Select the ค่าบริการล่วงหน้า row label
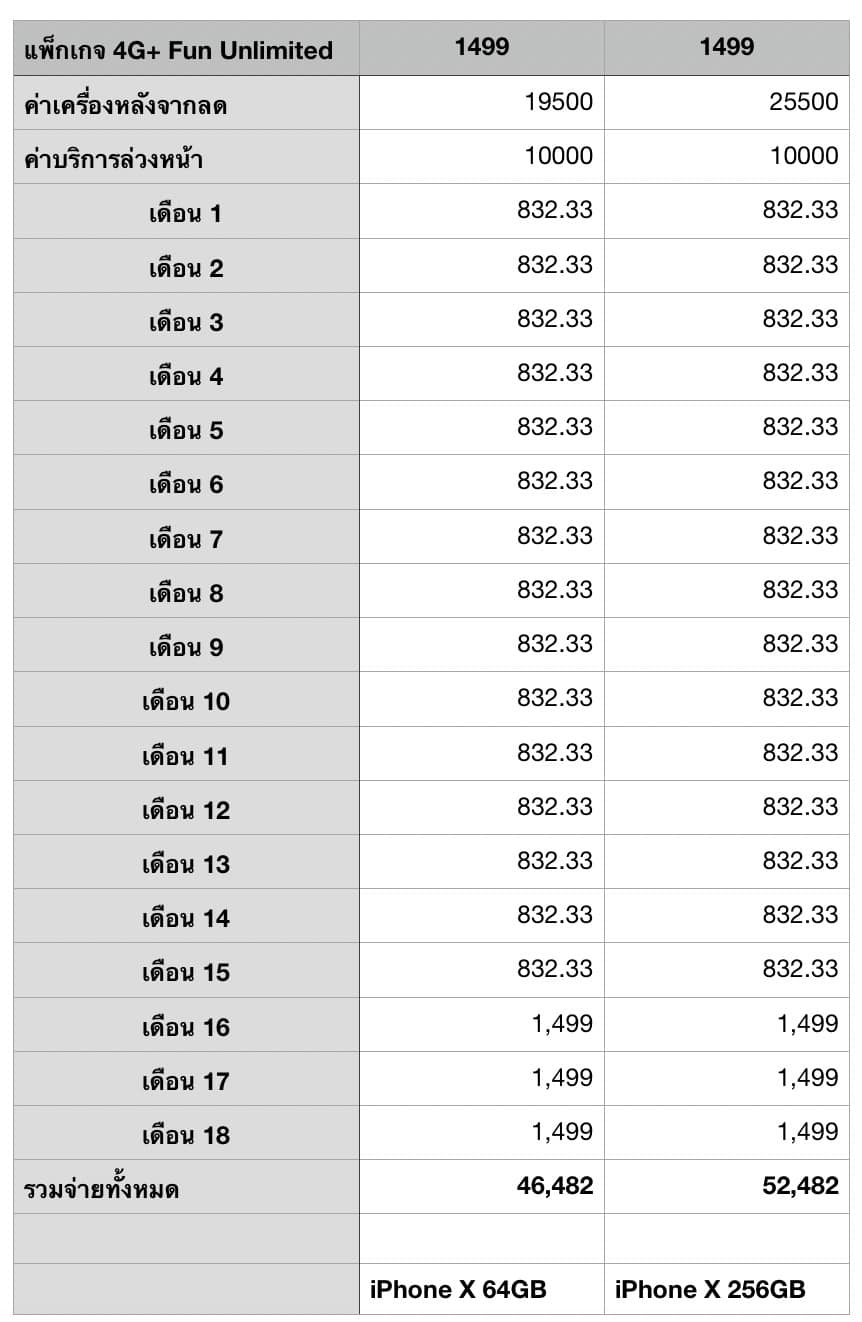 119,158
